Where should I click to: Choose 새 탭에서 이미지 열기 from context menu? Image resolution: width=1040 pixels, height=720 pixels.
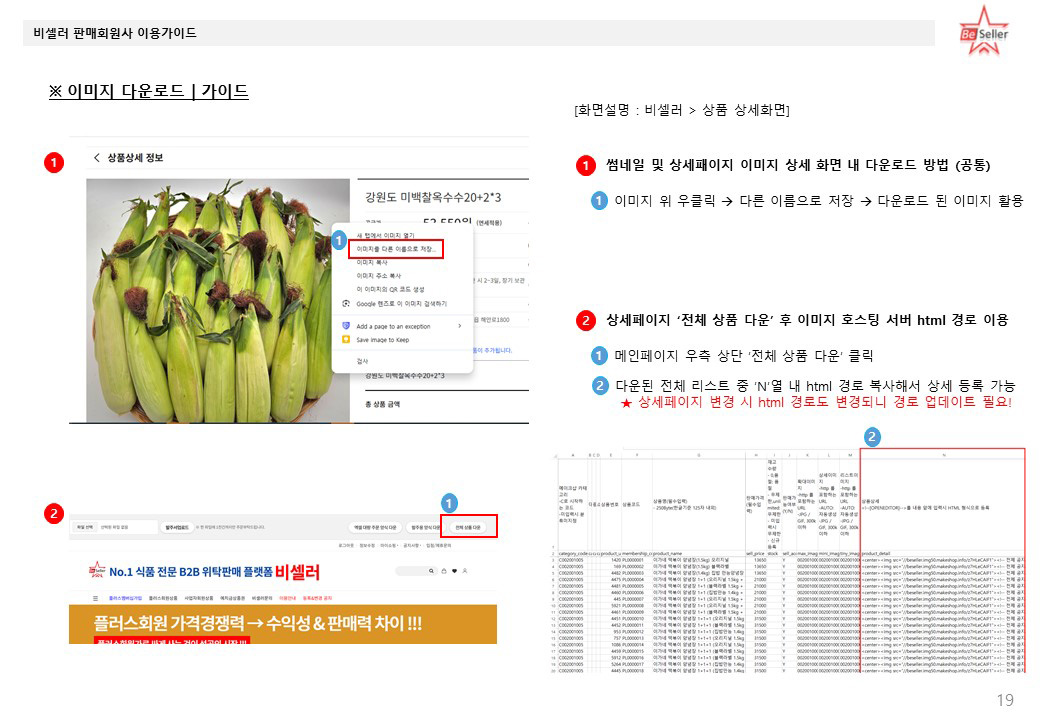coord(385,235)
